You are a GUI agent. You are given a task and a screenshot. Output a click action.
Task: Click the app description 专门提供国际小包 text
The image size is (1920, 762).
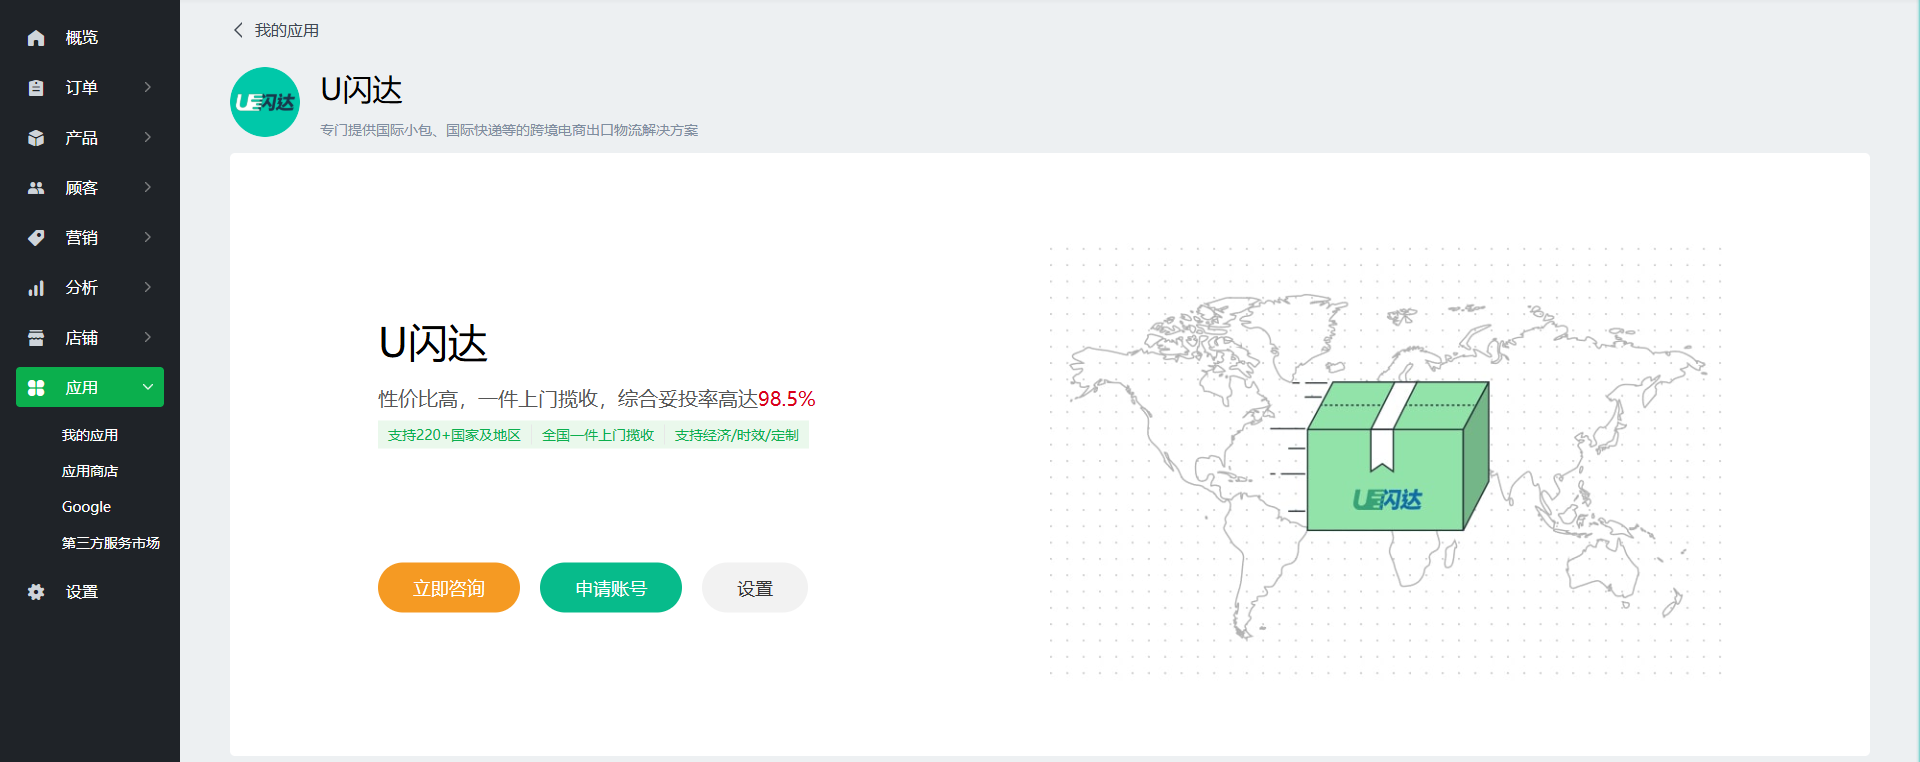tap(509, 130)
